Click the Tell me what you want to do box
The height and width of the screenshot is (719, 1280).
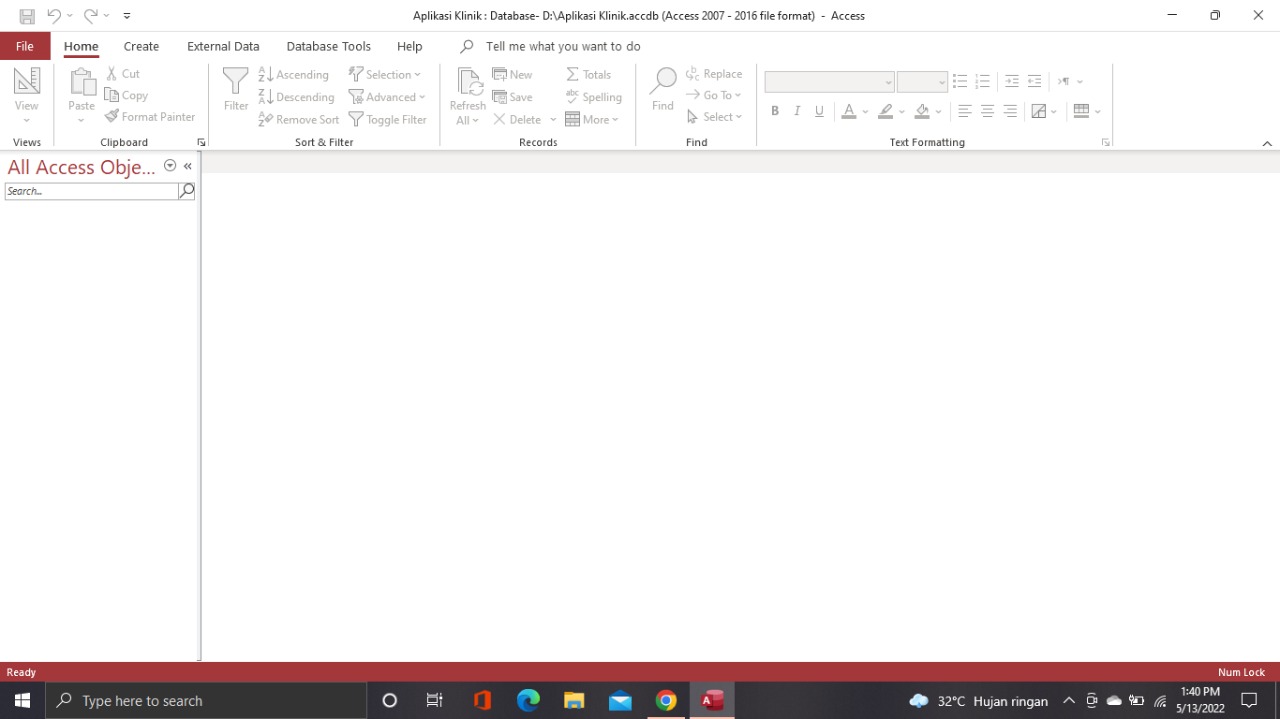563,46
